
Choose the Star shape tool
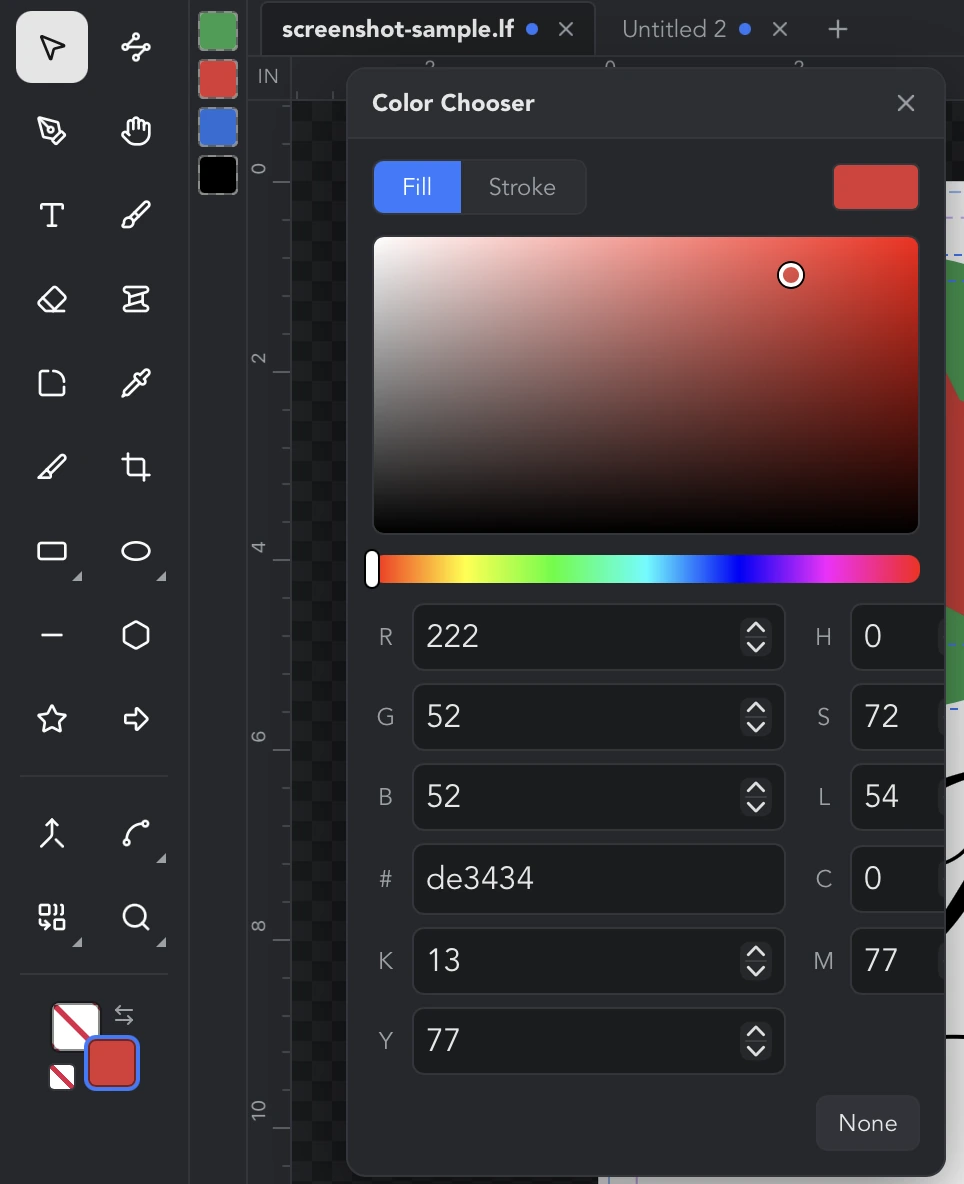click(51, 719)
